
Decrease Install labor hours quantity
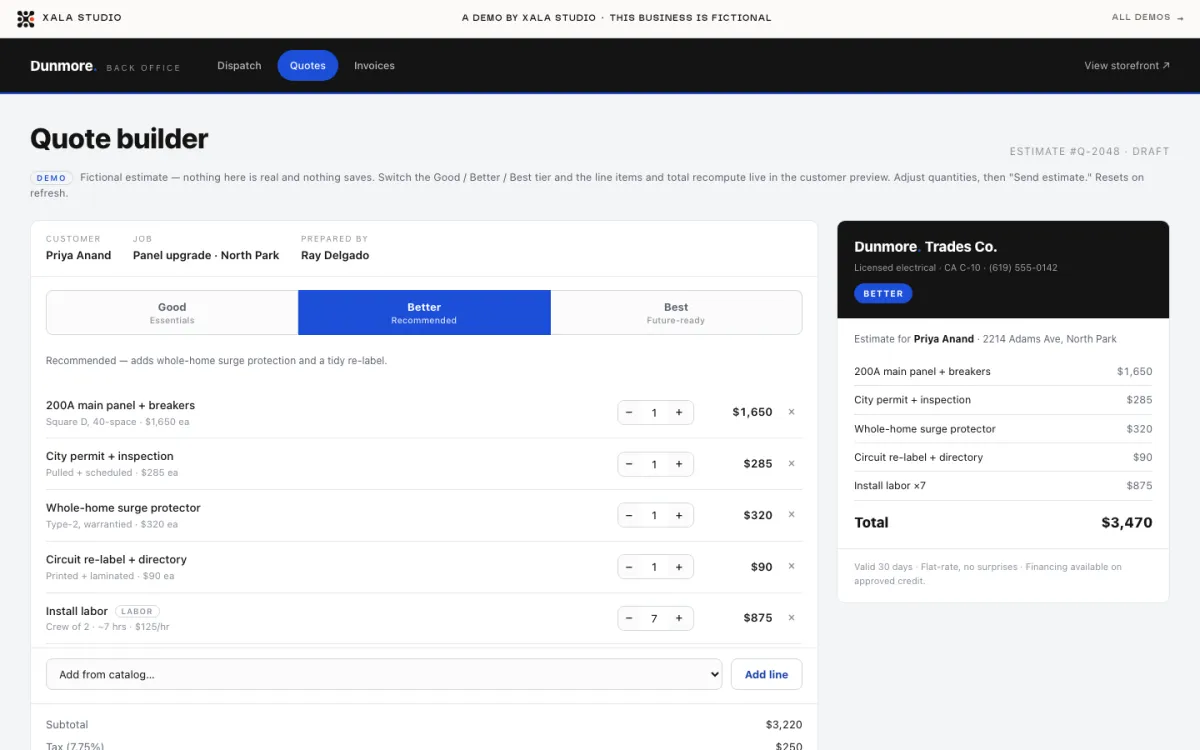[x=629, y=618]
